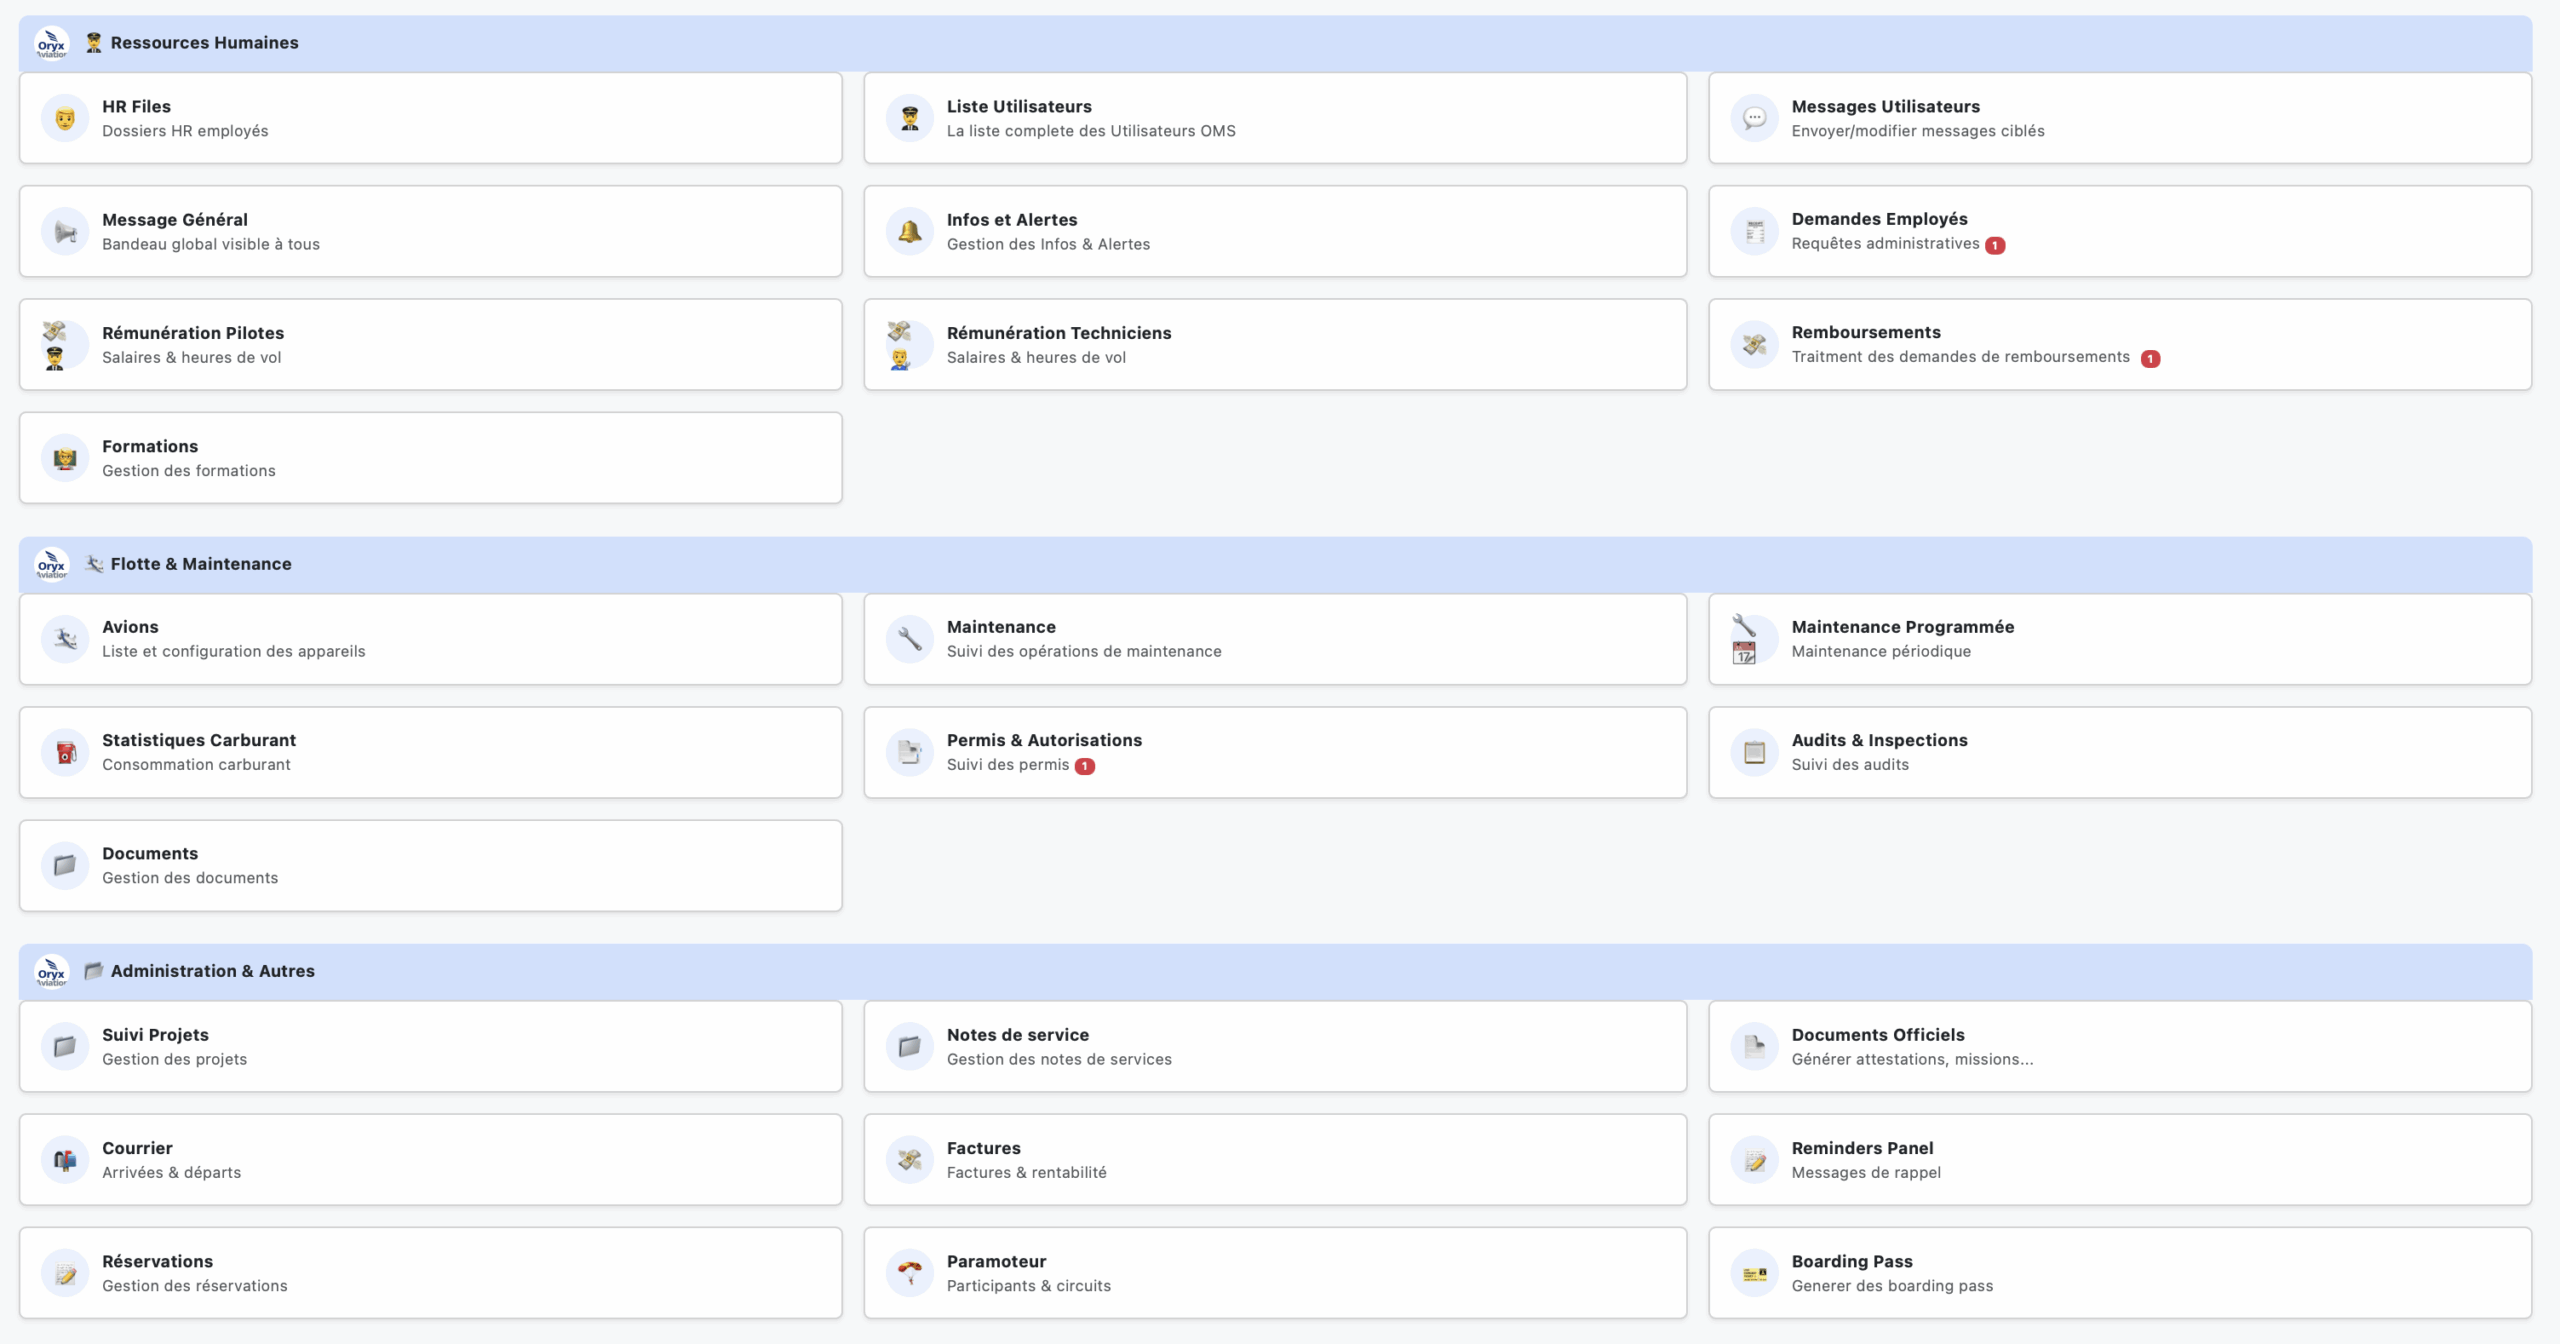Click the Infos et Alertes bell icon
This screenshot has height=1344, width=2560.
(909, 232)
